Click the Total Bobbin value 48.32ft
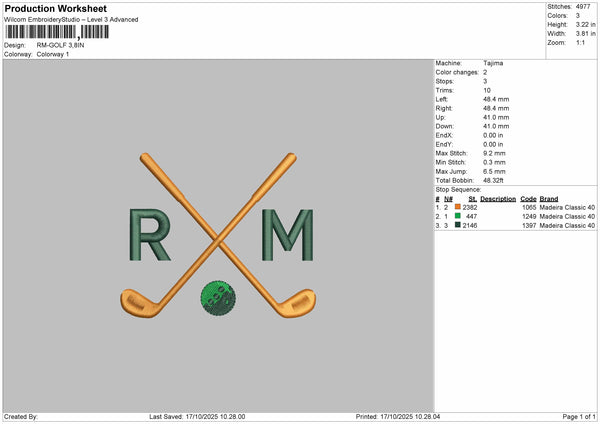The height and width of the screenshot is (424, 600). (493, 180)
